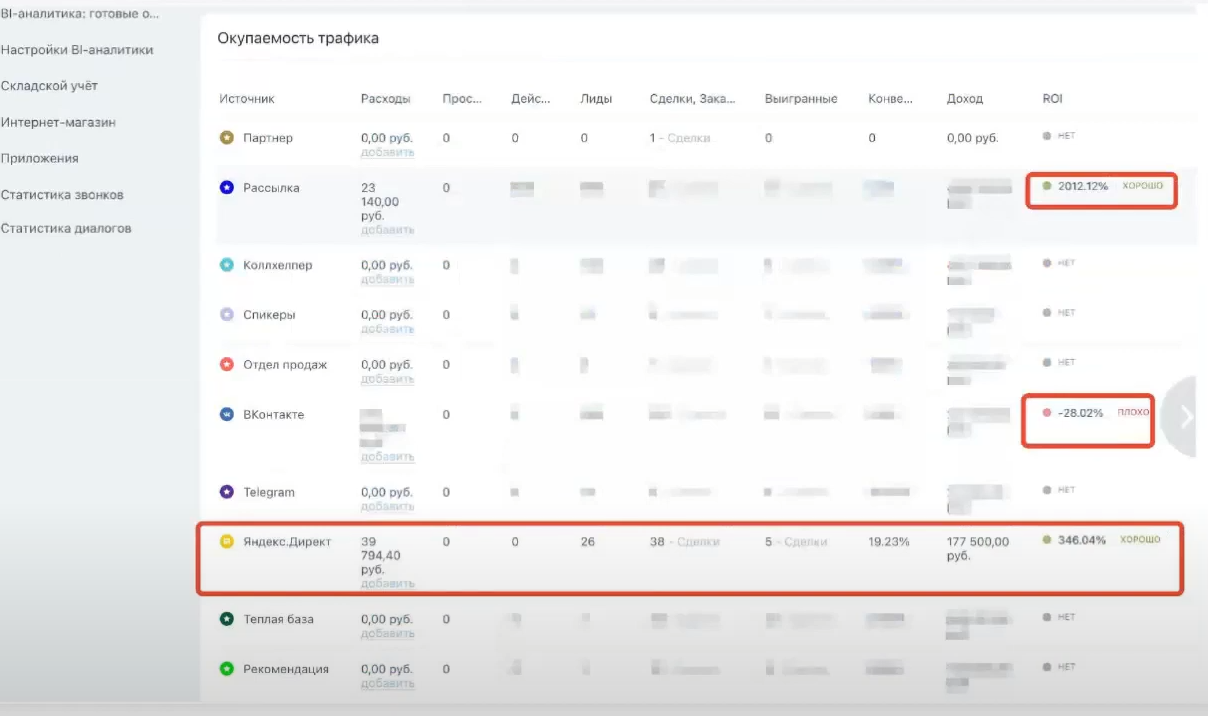Viewport: 1208px width, 716px height.
Task: Click the 26 leads value for Яндекс.Директ
Action: (587, 542)
